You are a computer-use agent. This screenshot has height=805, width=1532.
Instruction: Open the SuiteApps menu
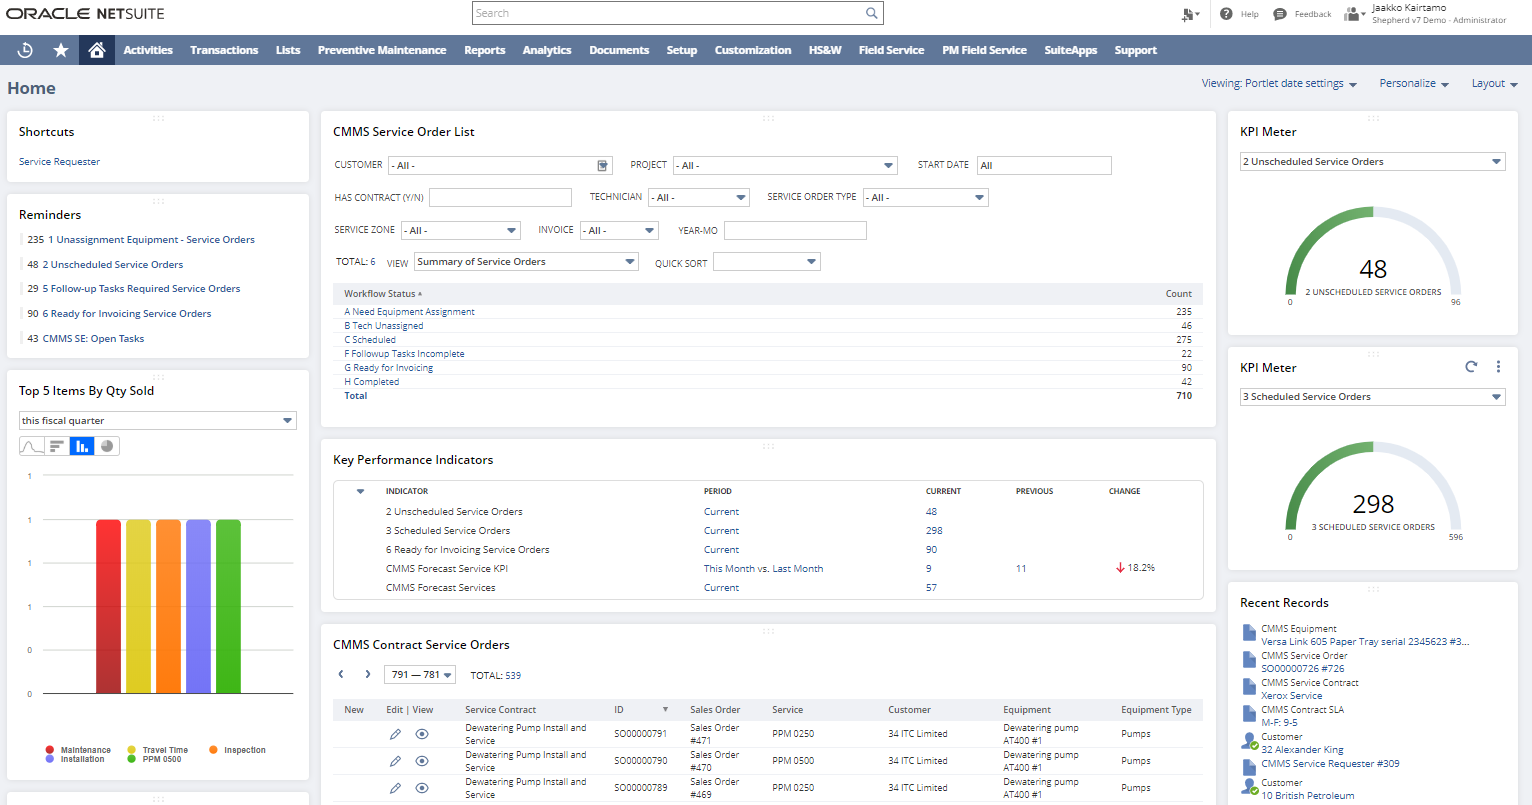click(1071, 50)
